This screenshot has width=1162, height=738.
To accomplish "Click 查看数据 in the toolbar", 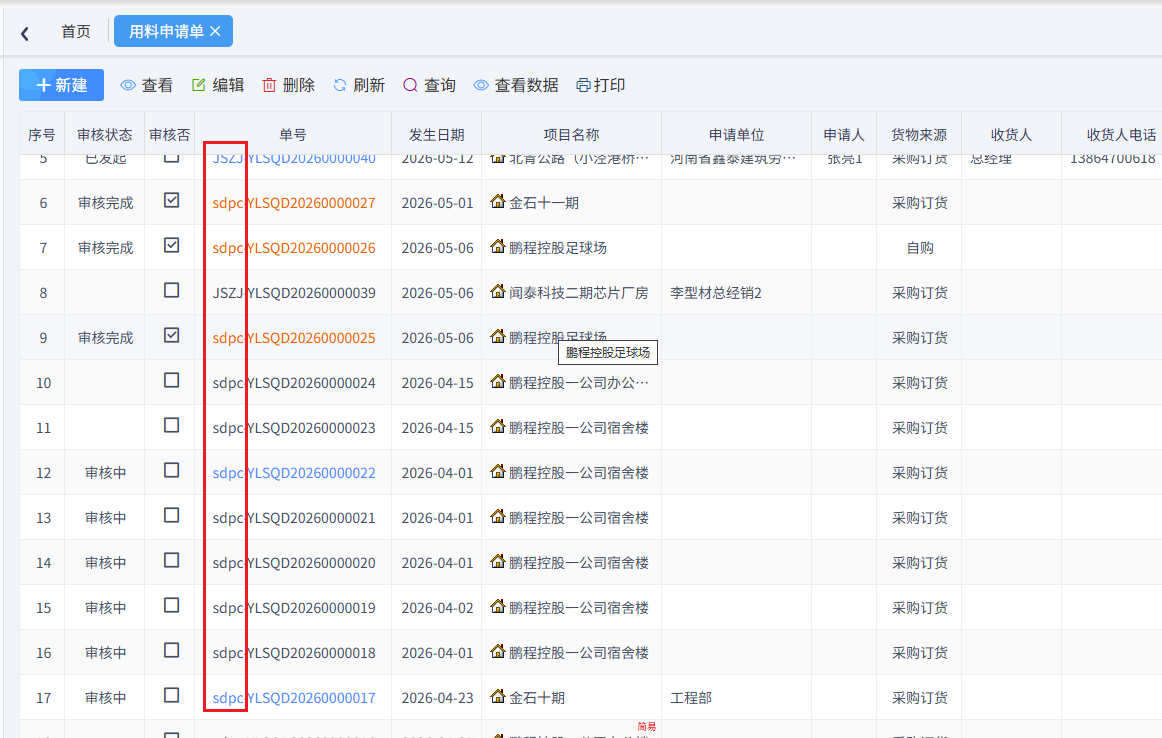I will pos(516,85).
